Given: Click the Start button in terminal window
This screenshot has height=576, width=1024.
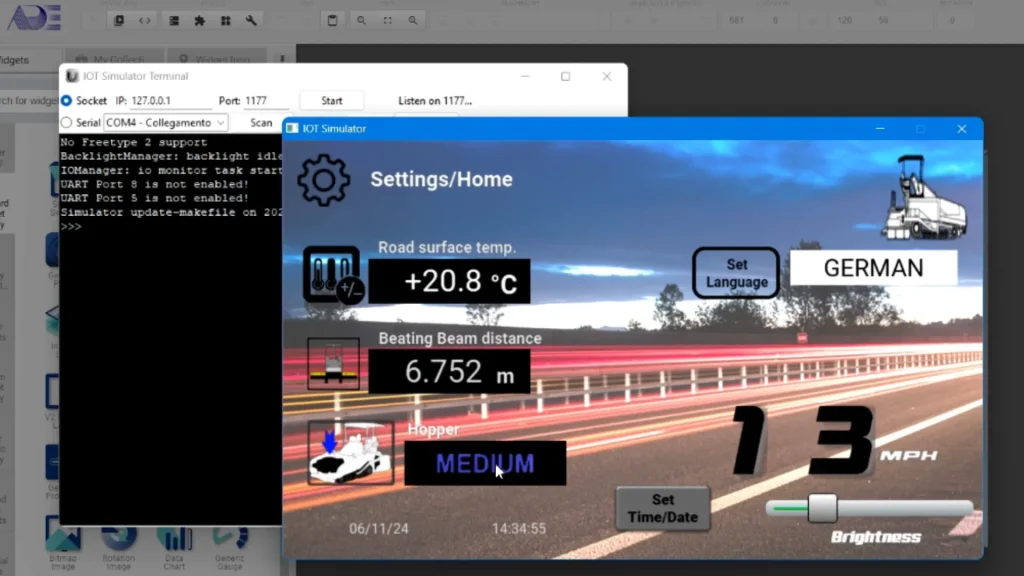Looking at the screenshot, I should 332,101.
